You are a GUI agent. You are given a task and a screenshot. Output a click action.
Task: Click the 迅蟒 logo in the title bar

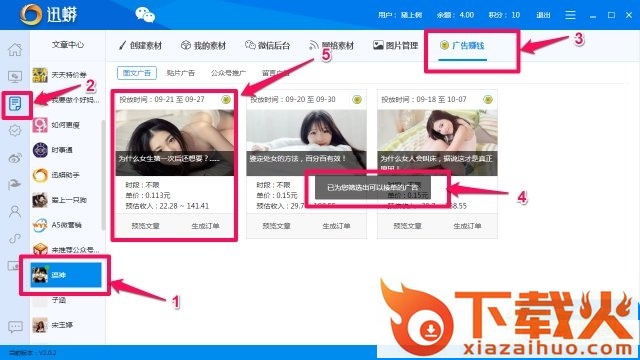pos(49,15)
